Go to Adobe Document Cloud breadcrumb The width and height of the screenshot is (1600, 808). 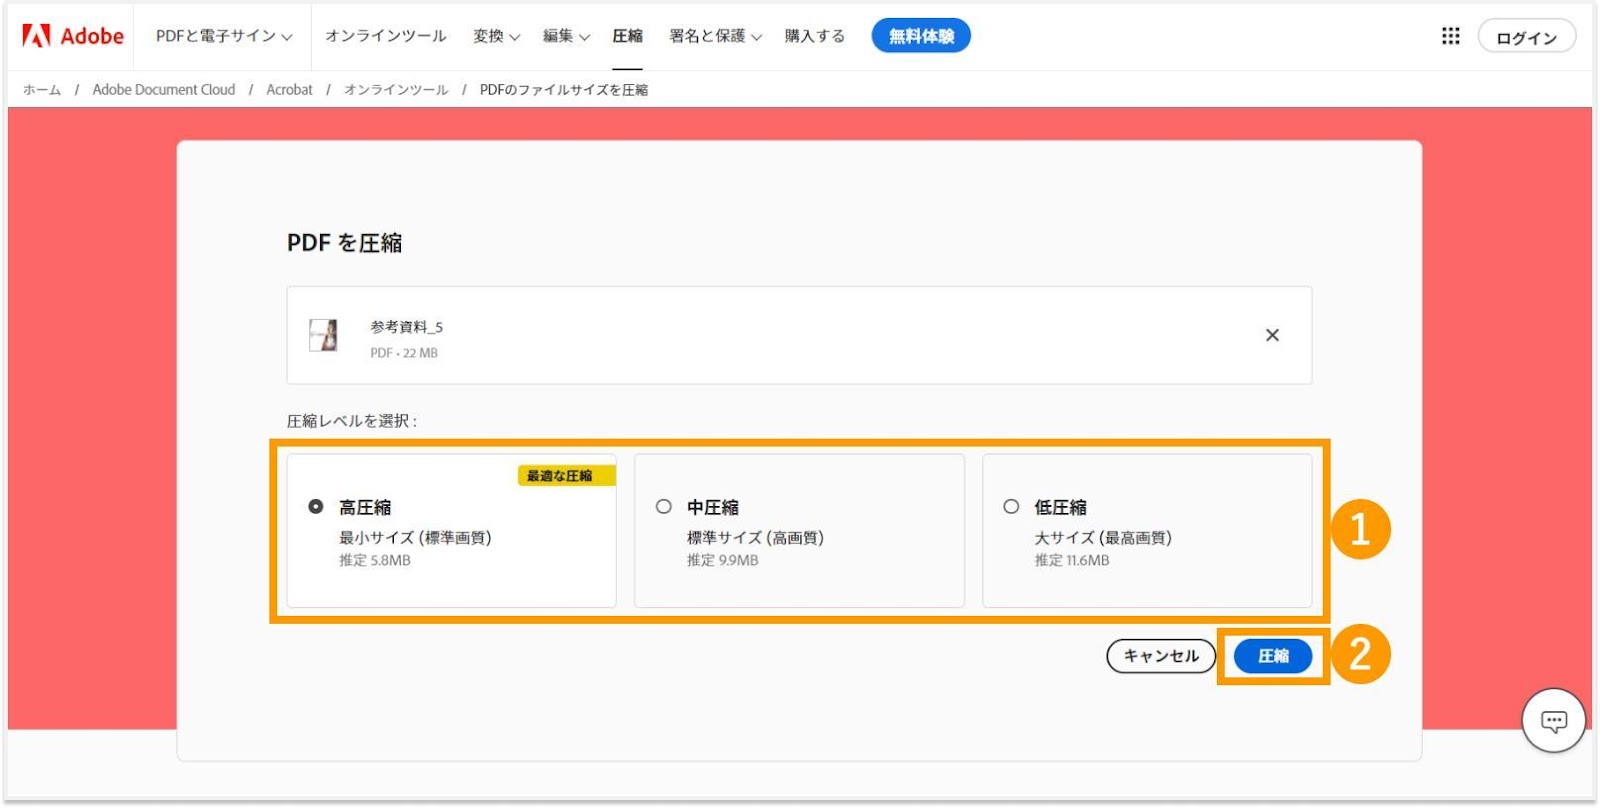point(164,90)
